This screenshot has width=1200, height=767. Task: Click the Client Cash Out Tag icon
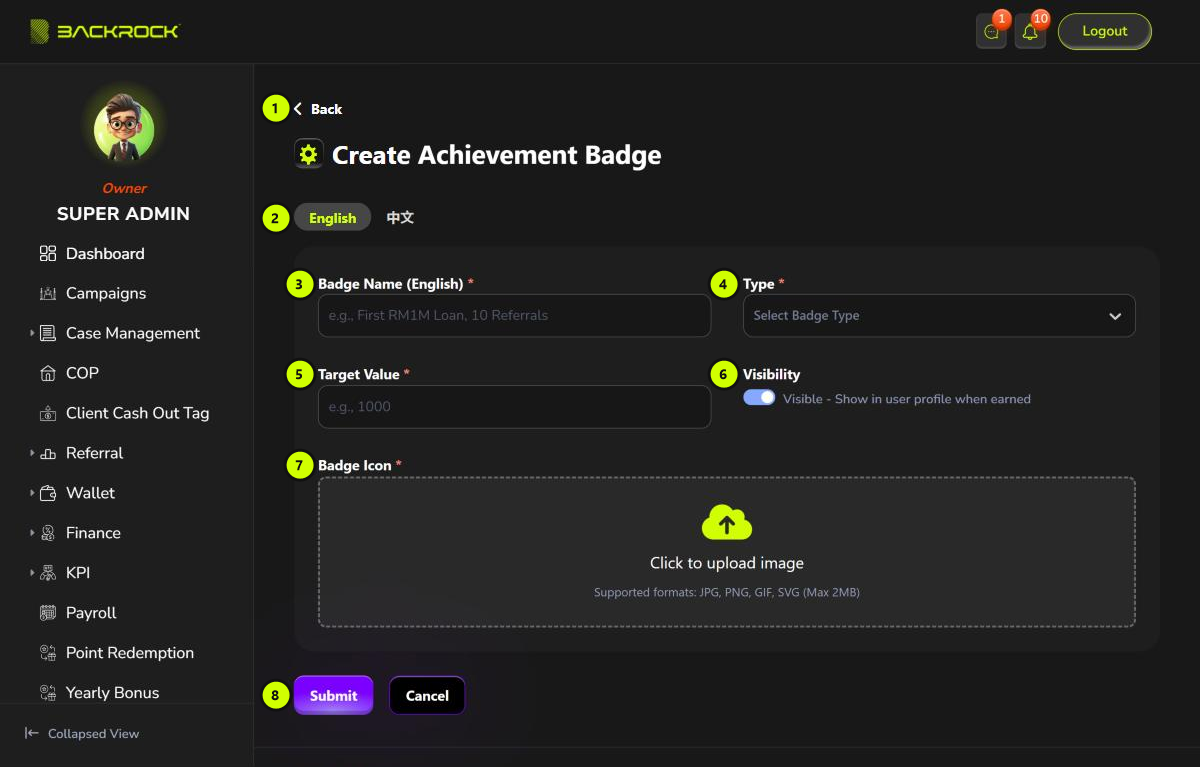click(48, 414)
